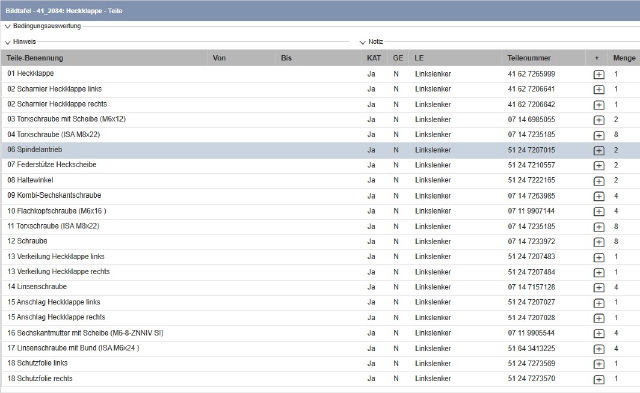The height and width of the screenshot is (393, 640).
Task: Add 06 Spindelantrieb using its plus icon
Action: (599, 151)
